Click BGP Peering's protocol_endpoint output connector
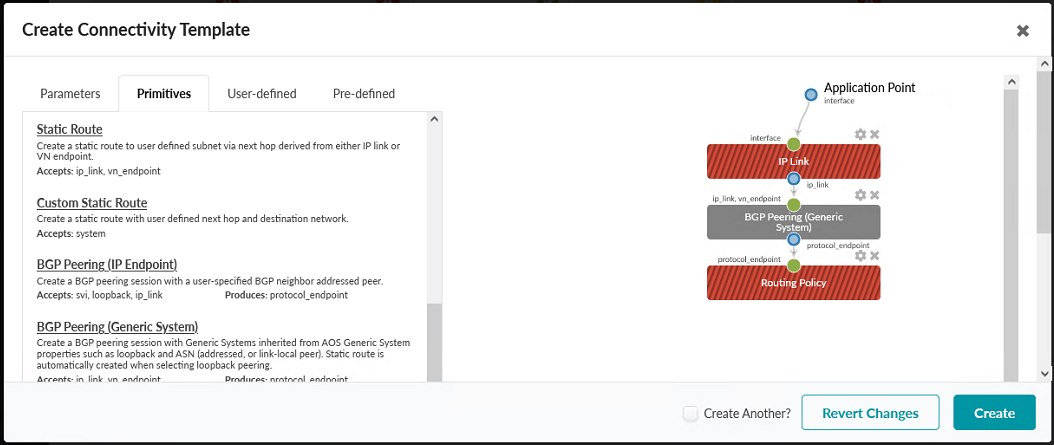The image size is (1054, 445). 794,240
